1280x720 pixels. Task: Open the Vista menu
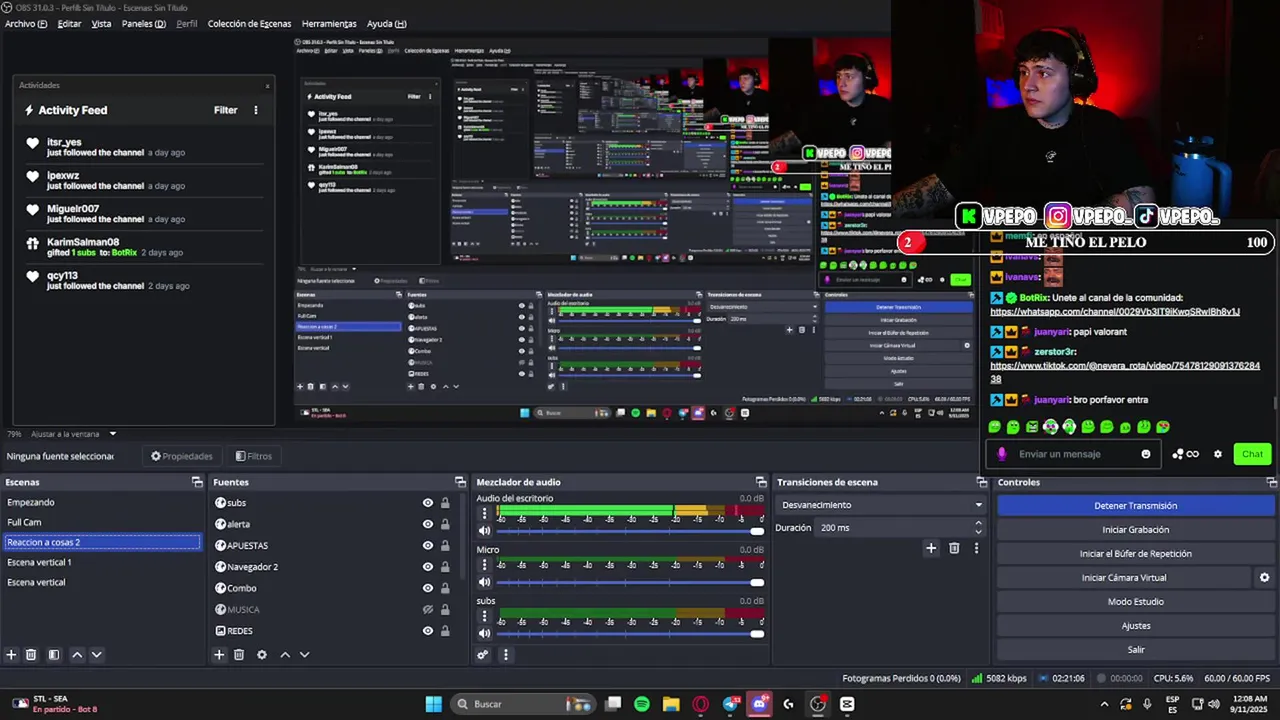pos(101,24)
